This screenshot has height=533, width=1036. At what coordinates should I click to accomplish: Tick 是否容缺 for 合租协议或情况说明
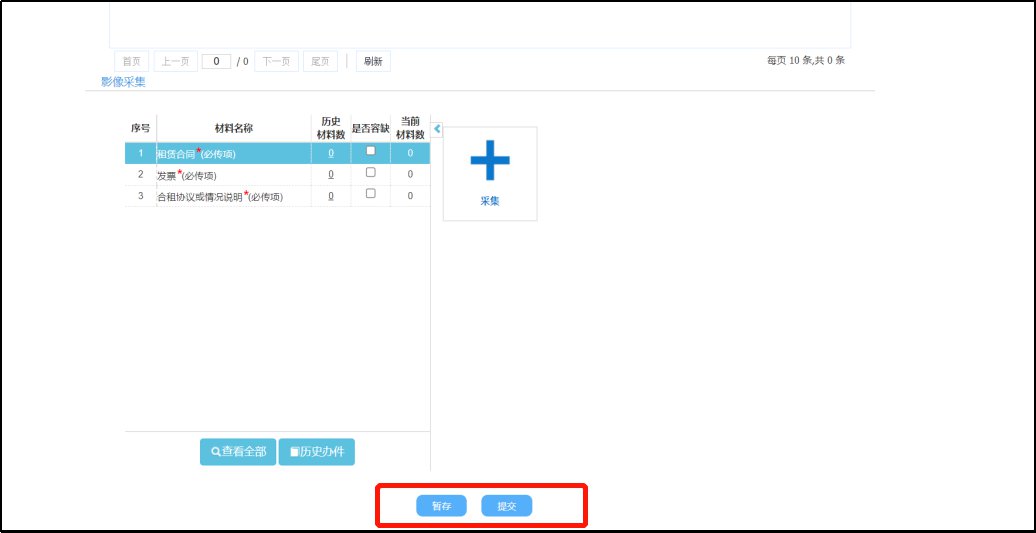click(370, 195)
